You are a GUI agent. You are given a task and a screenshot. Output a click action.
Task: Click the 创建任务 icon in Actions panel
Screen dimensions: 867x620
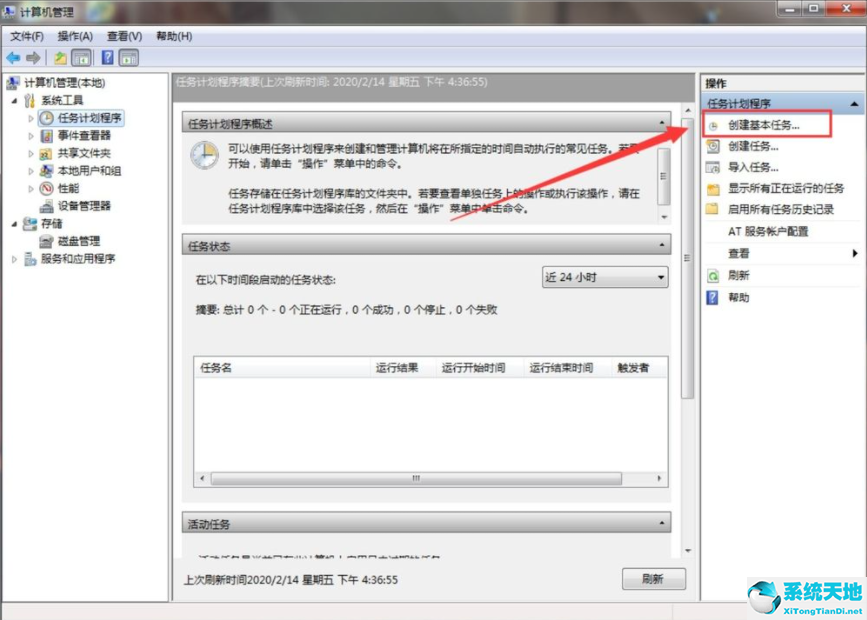pyautogui.click(x=712, y=146)
